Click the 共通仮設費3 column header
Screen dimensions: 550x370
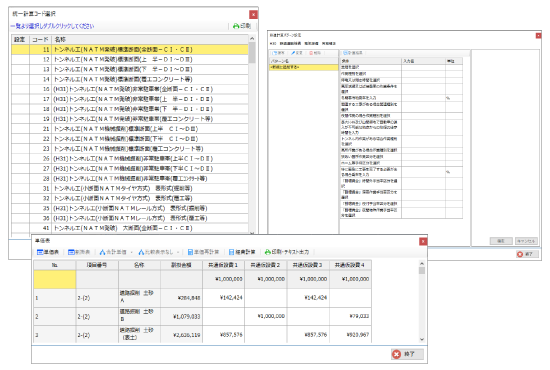[x=308, y=265]
